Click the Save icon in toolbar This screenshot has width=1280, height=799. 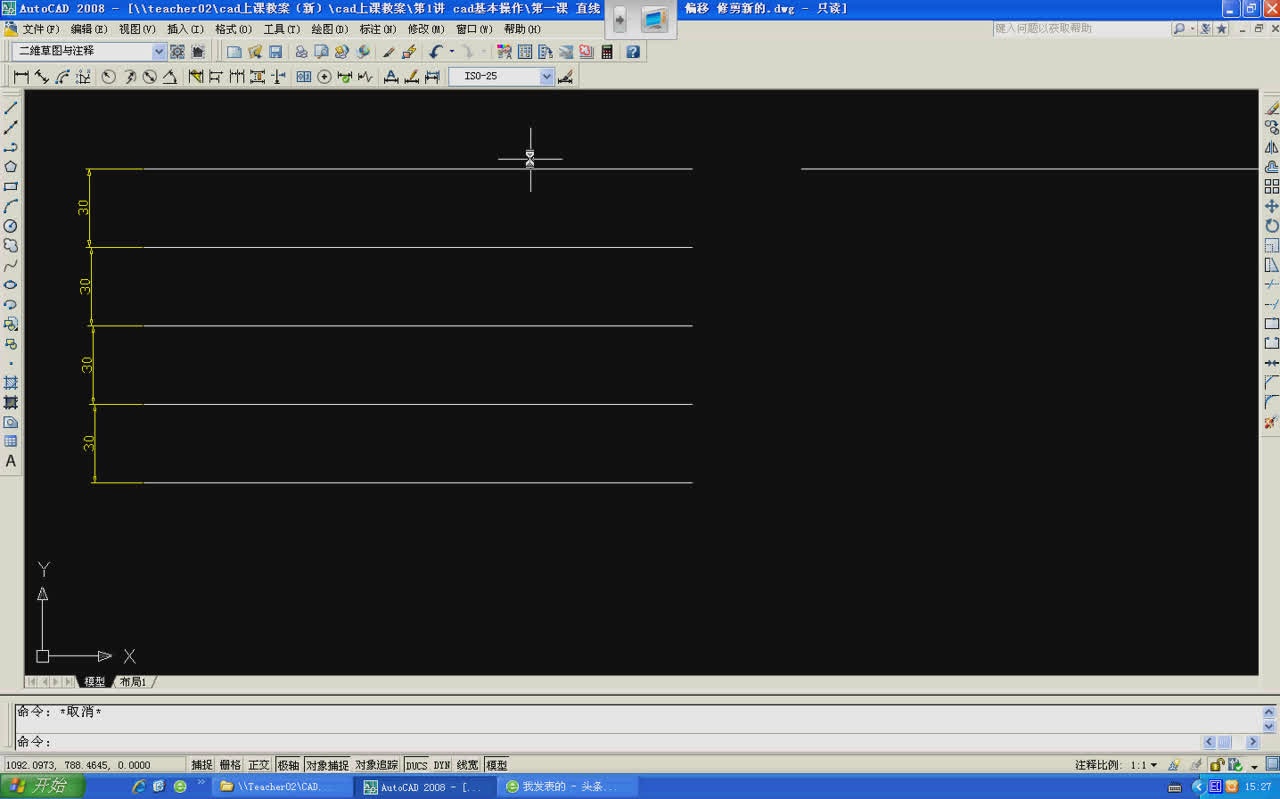276,51
